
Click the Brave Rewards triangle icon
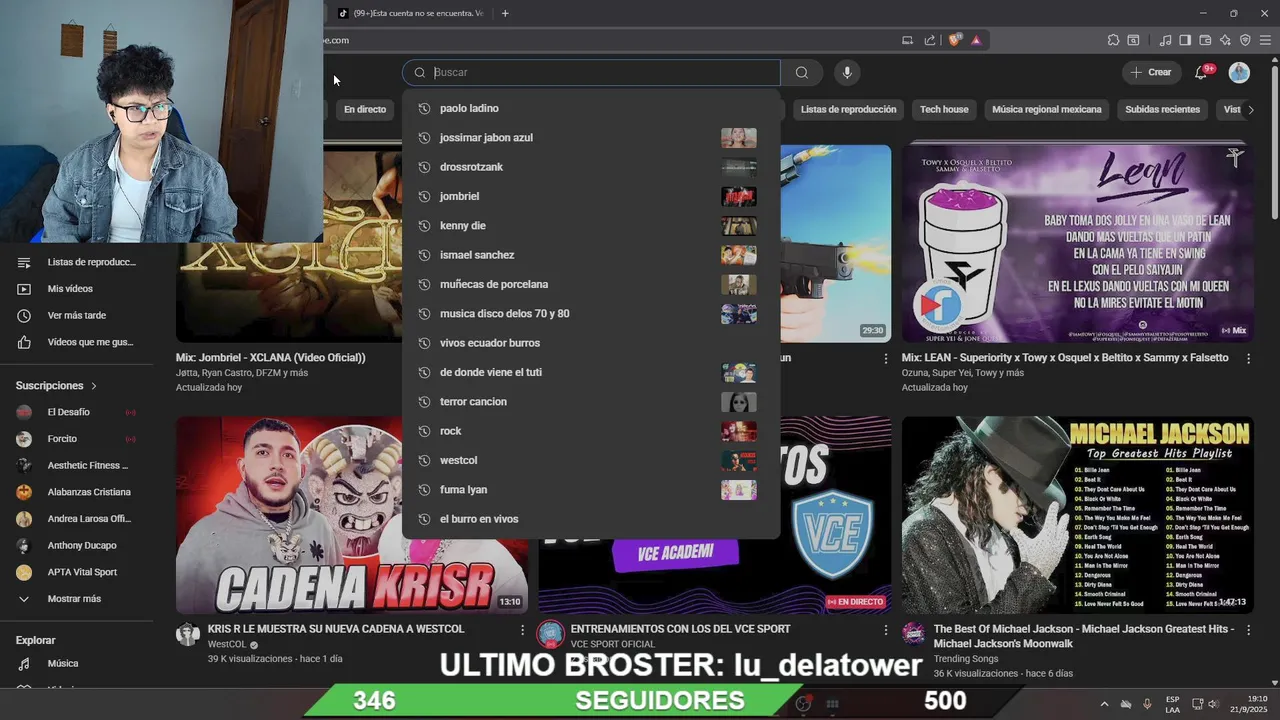click(x=976, y=40)
